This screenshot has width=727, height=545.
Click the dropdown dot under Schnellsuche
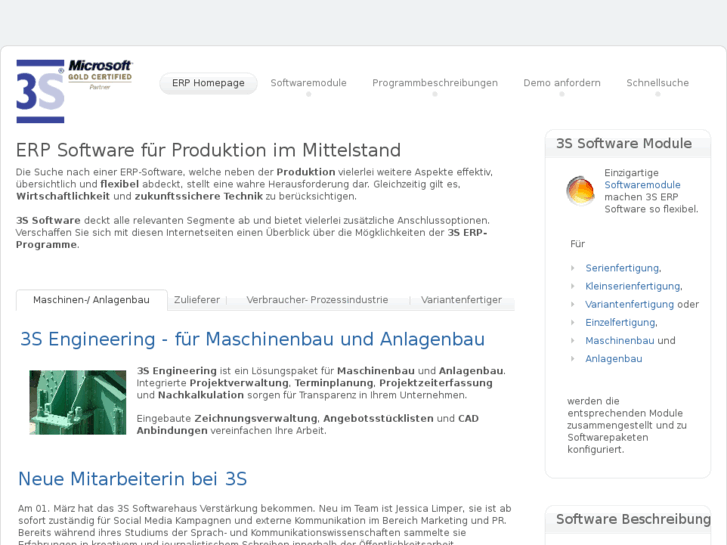pos(657,94)
